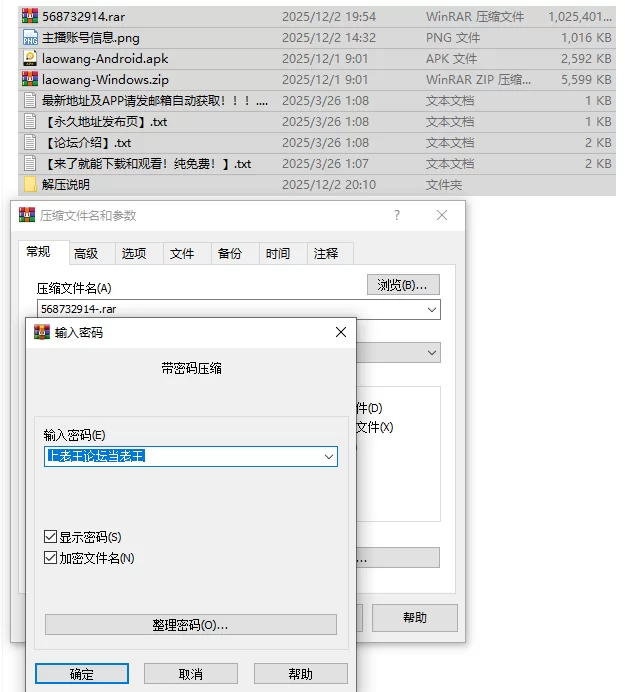
Task: Click 取消 in the 输入密码 dialog
Action: [191, 674]
